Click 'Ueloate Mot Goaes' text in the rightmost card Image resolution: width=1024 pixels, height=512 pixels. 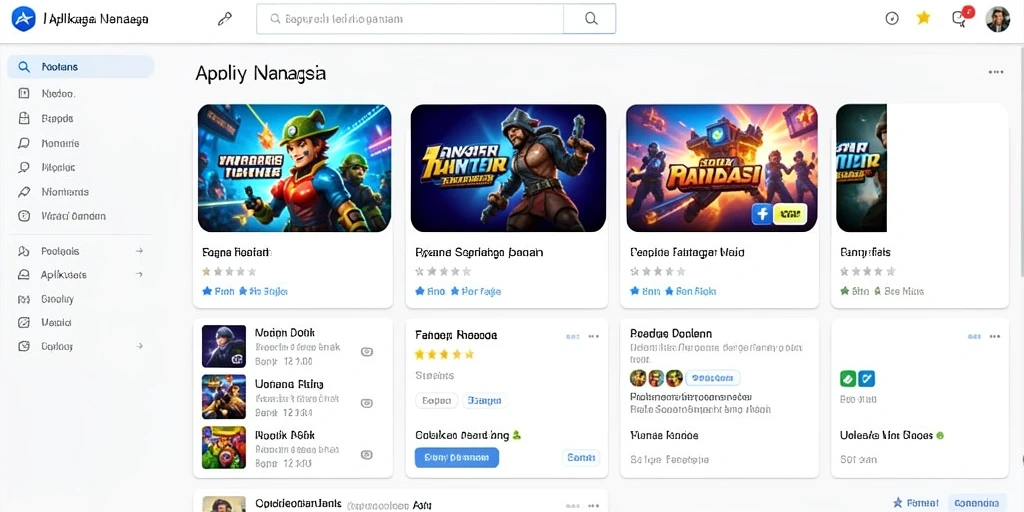click(x=887, y=435)
